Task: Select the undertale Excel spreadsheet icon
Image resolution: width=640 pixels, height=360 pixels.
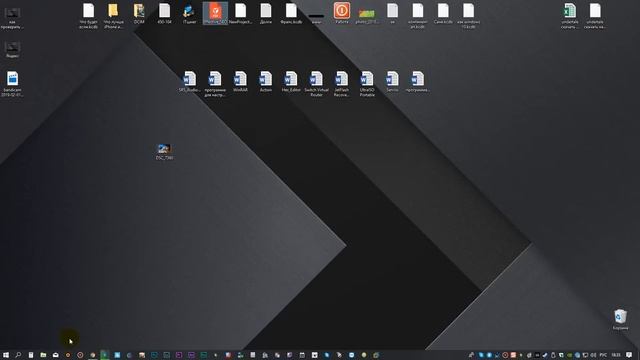Action: tap(569, 16)
